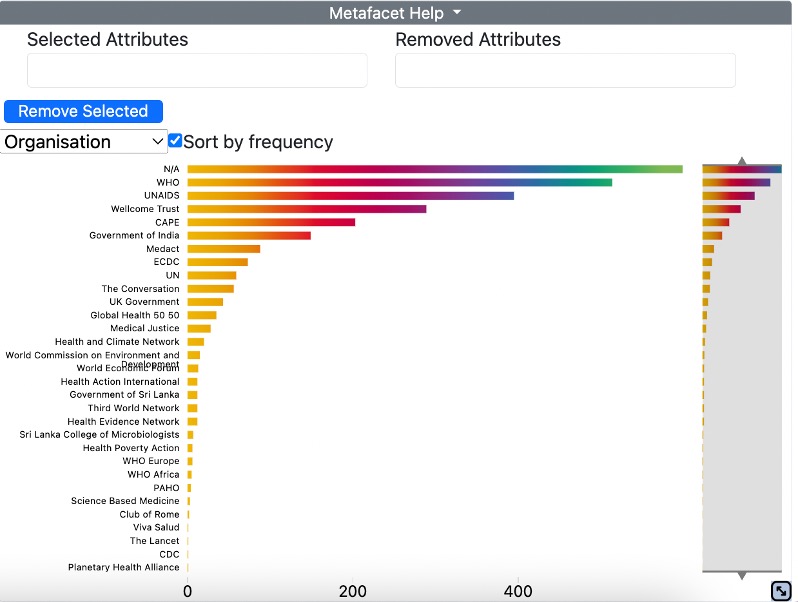Open the Metafacet Help dropdown menu
The image size is (798, 602).
(395, 13)
